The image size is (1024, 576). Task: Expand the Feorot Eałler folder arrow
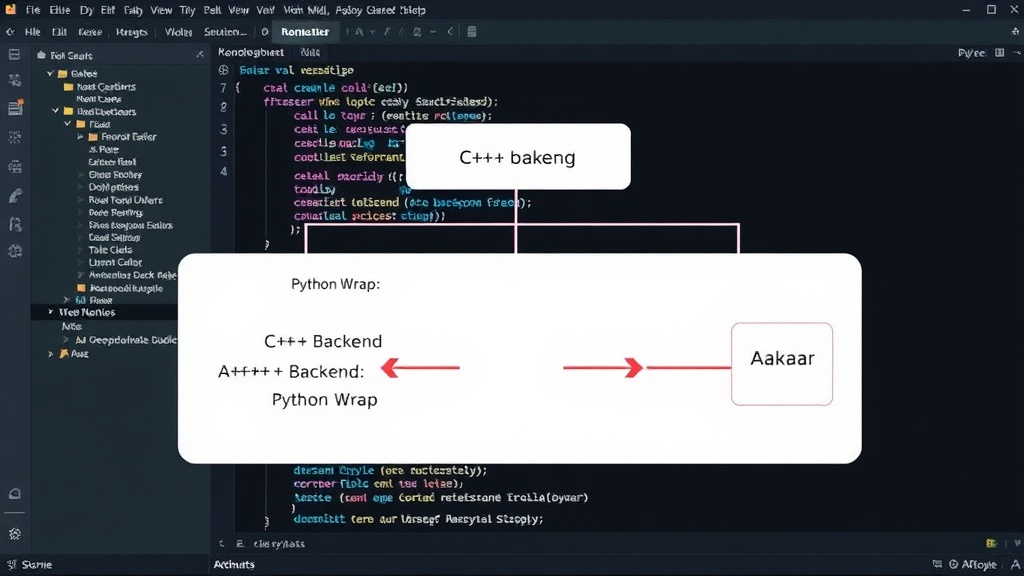(80, 137)
